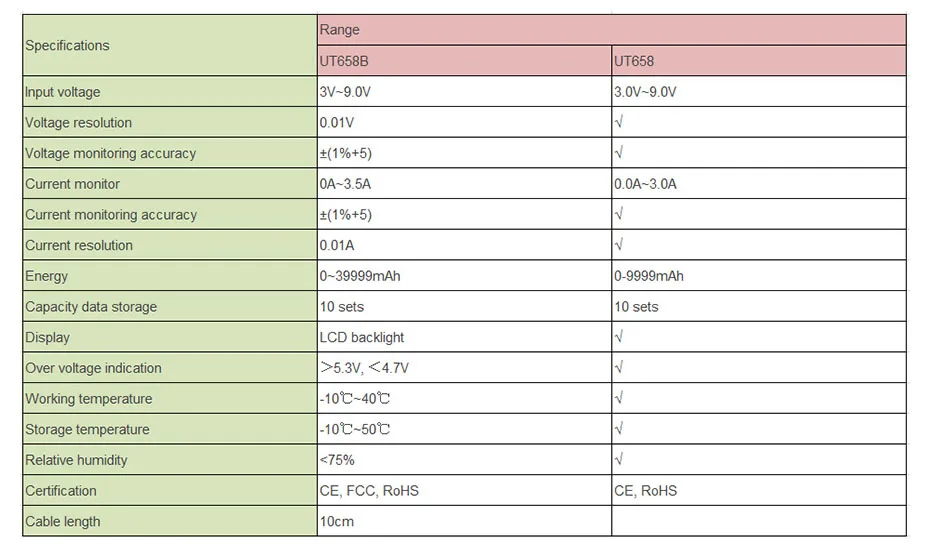This screenshot has height=556, width=930.
Task: Click the 0A~3.5A current monitor cell
Action: pyautogui.click(x=464, y=184)
